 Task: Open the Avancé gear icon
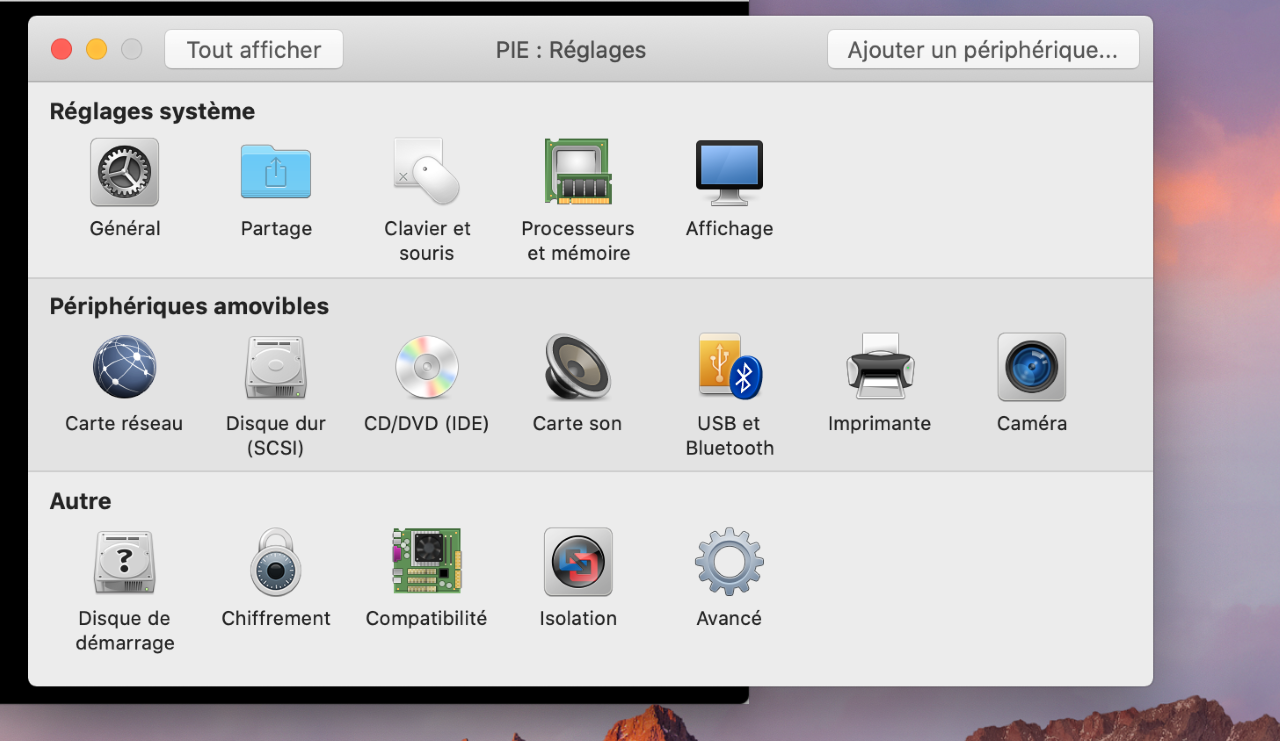point(729,562)
